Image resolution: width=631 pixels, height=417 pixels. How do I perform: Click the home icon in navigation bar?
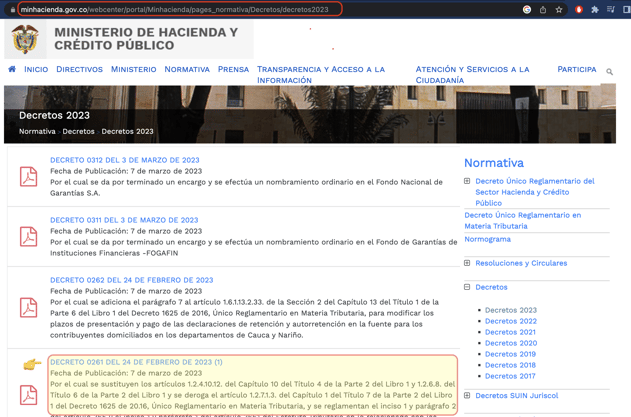click(x=12, y=69)
